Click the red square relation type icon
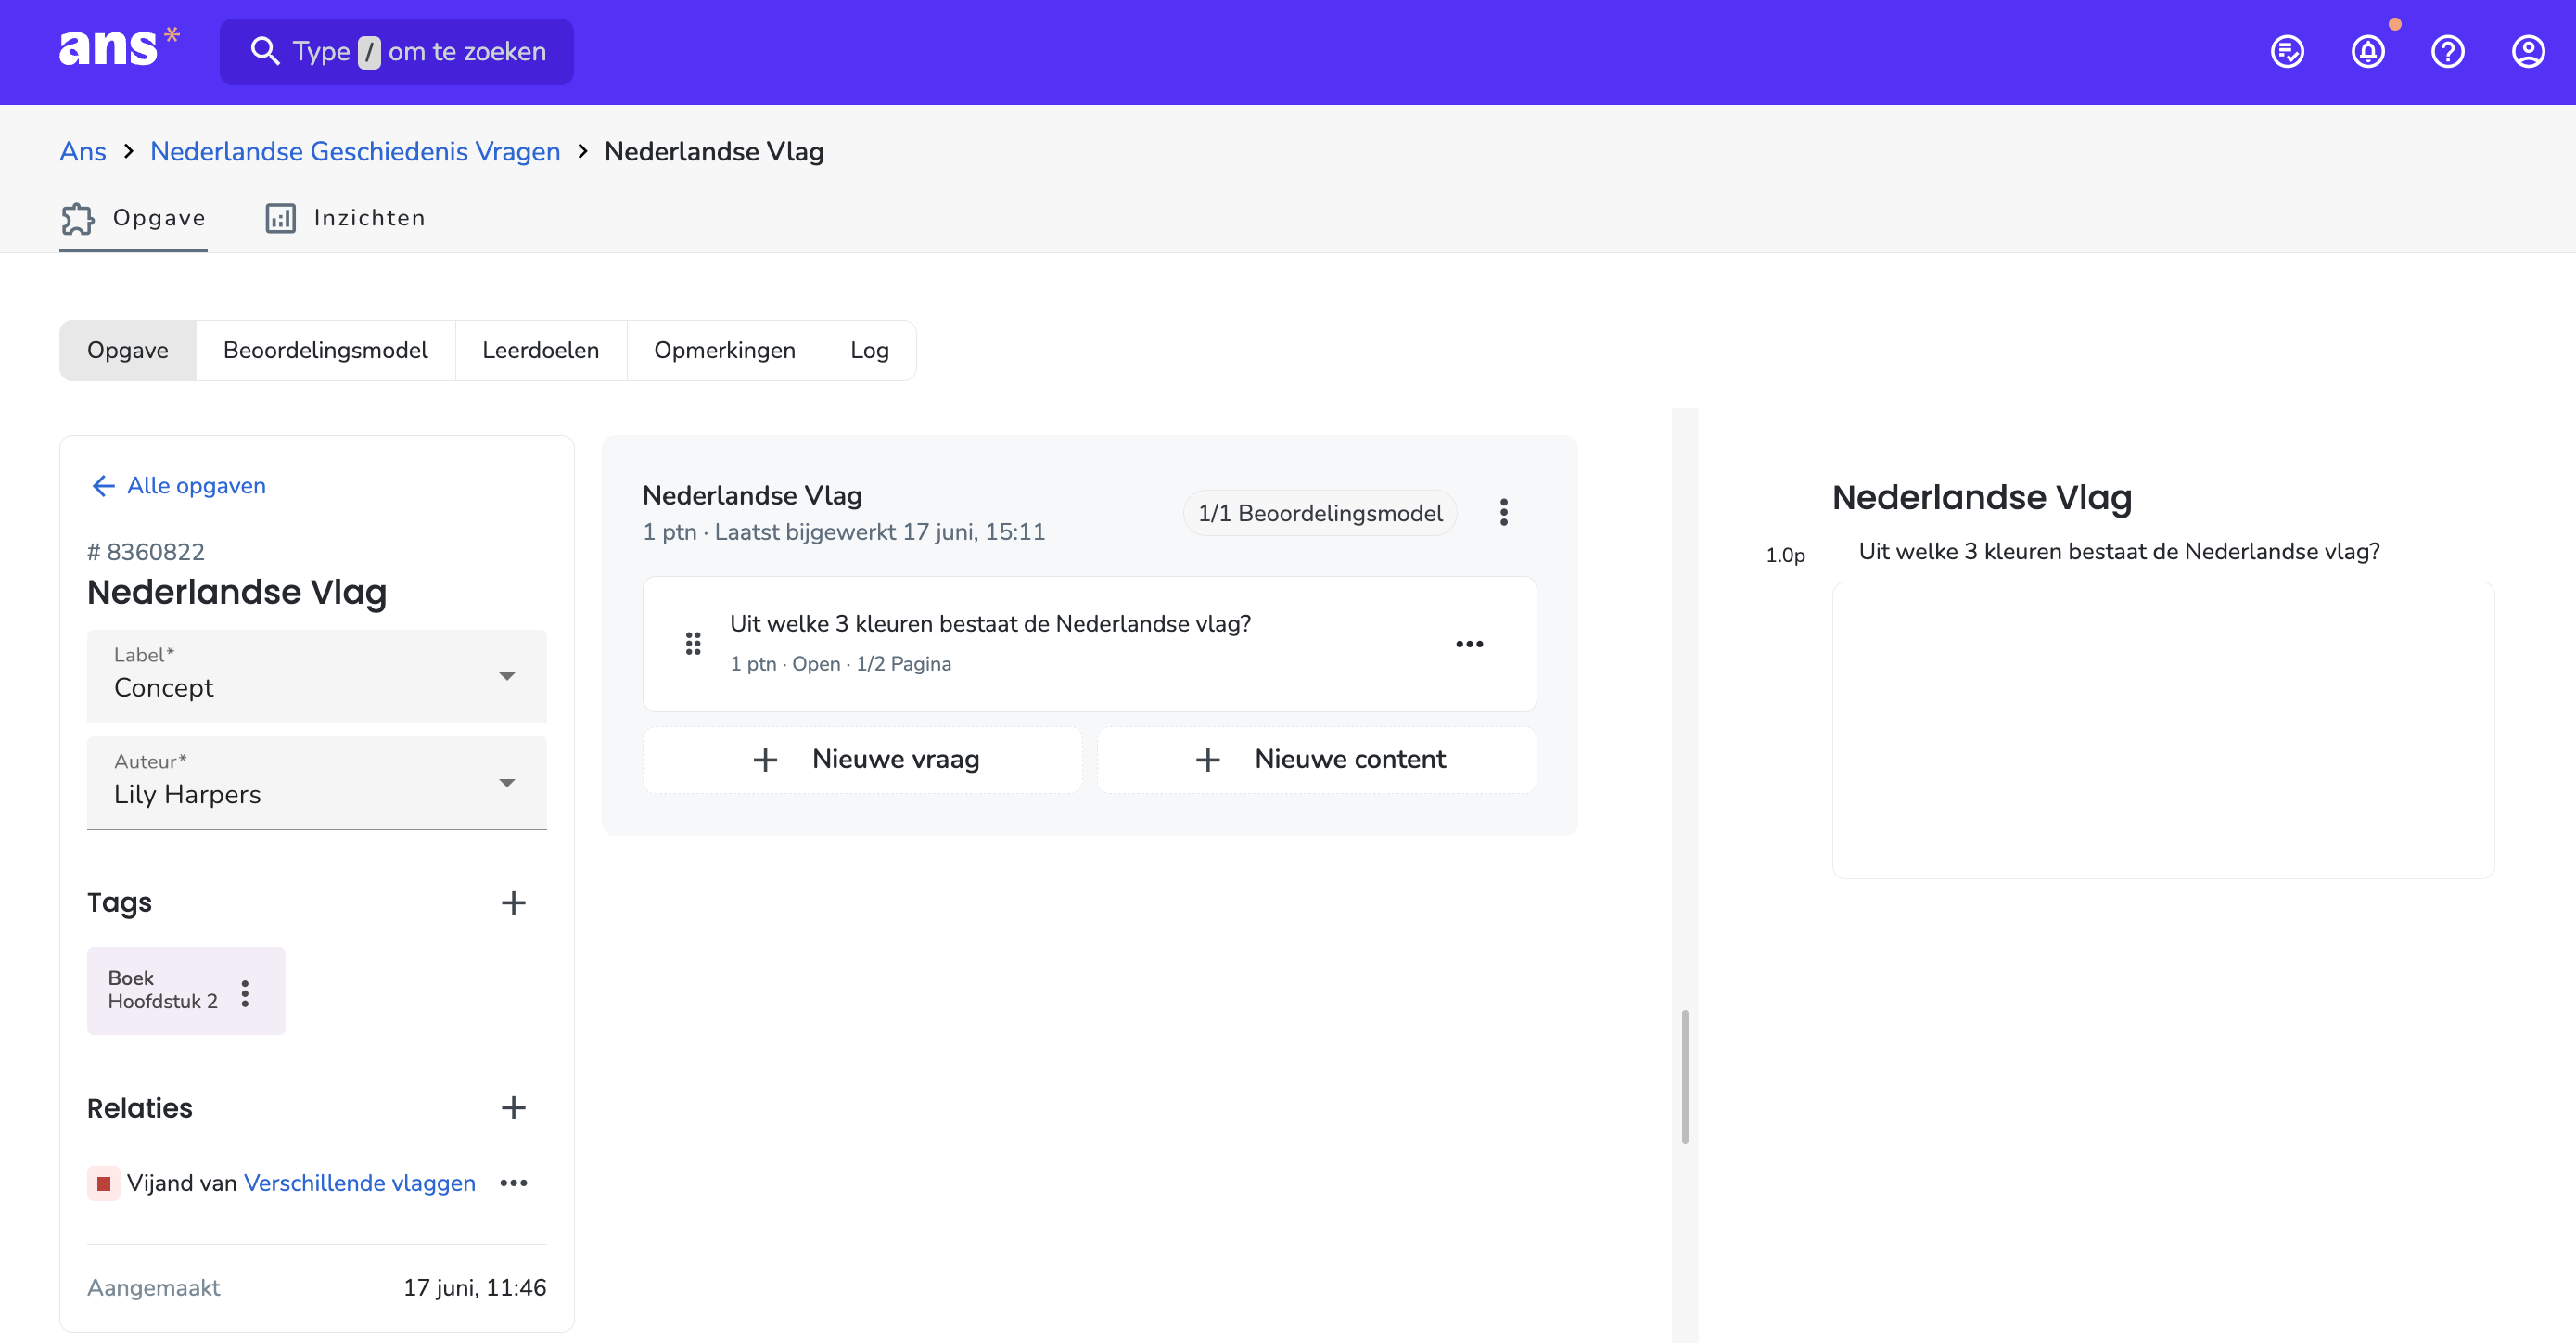 pos(103,1183)
